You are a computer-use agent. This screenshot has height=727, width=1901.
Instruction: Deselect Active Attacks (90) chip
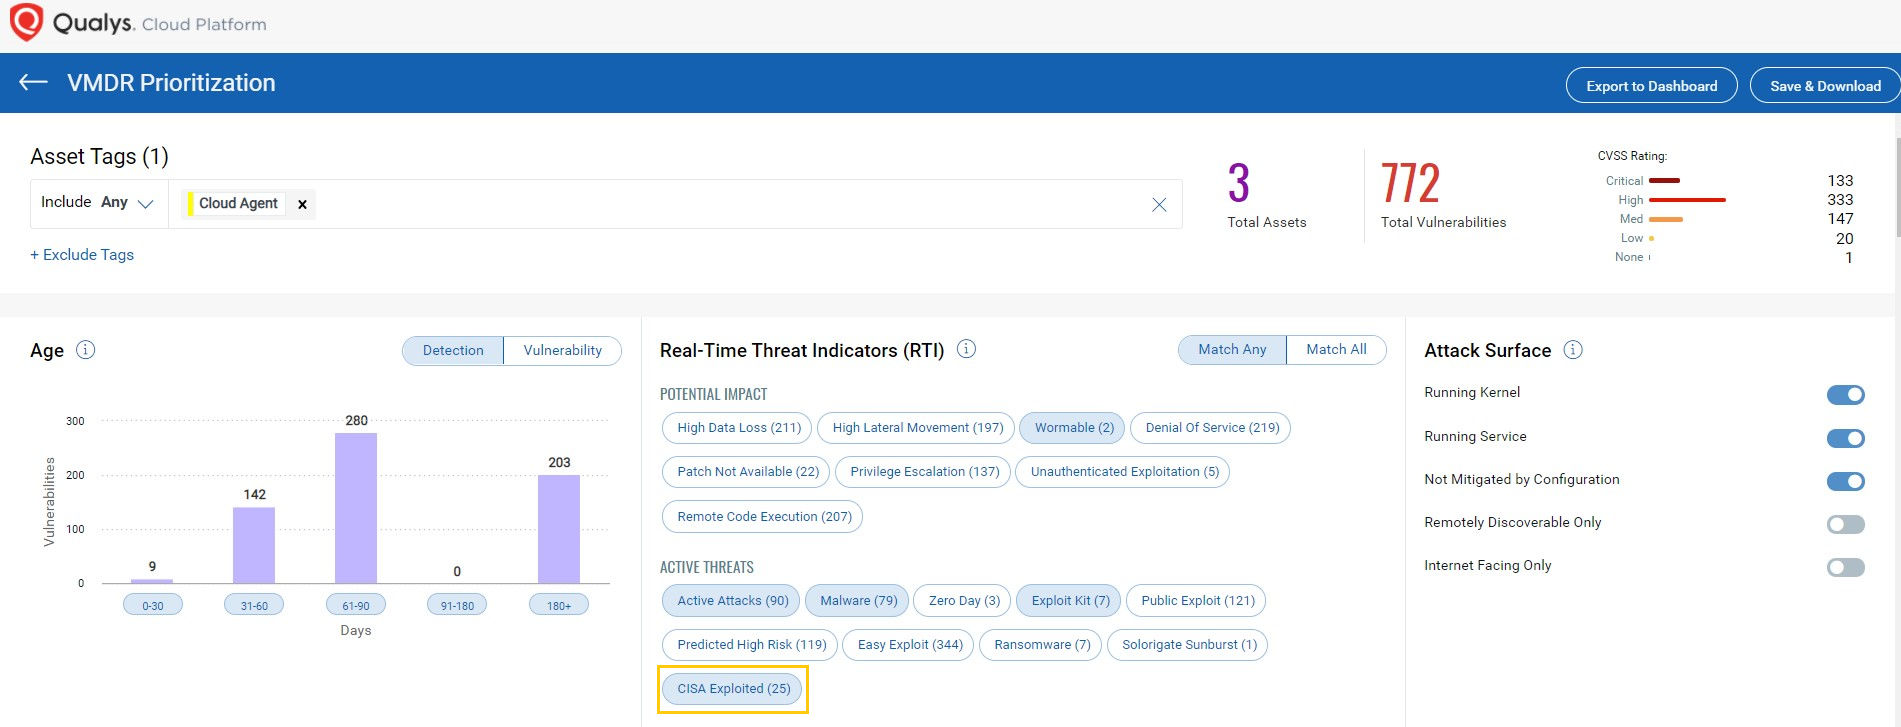(x=732, y=601)
